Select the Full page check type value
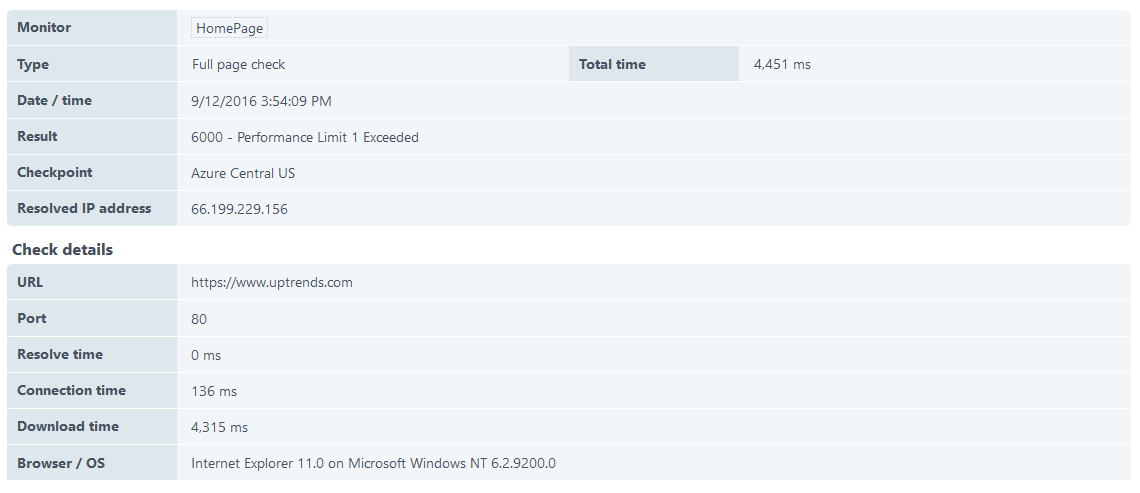The width and height of the screenshot is (1140, 493). 238,64
